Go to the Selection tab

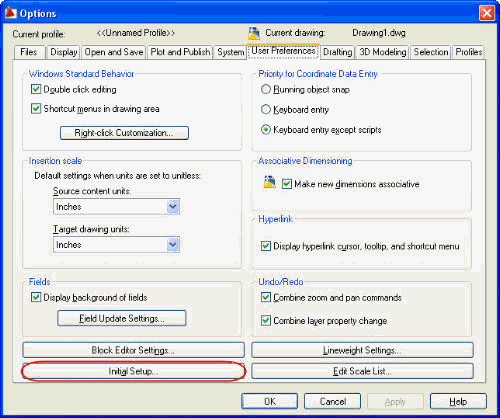click(431, 52)
